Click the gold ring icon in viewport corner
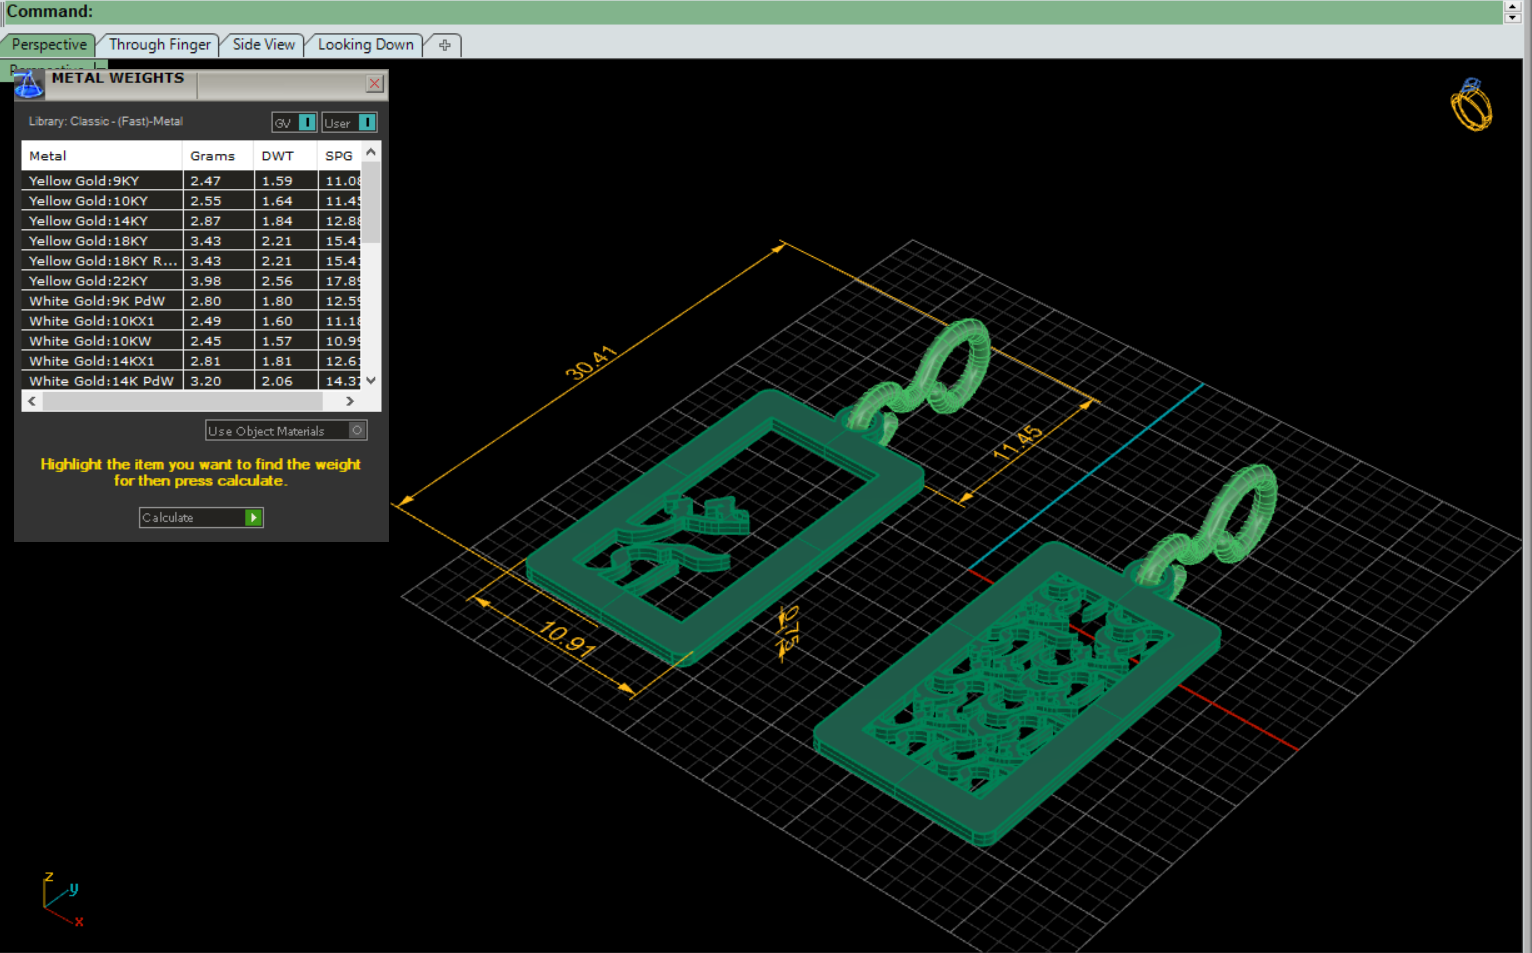This screenshot has height=953, width=1532. (1471, 105)
